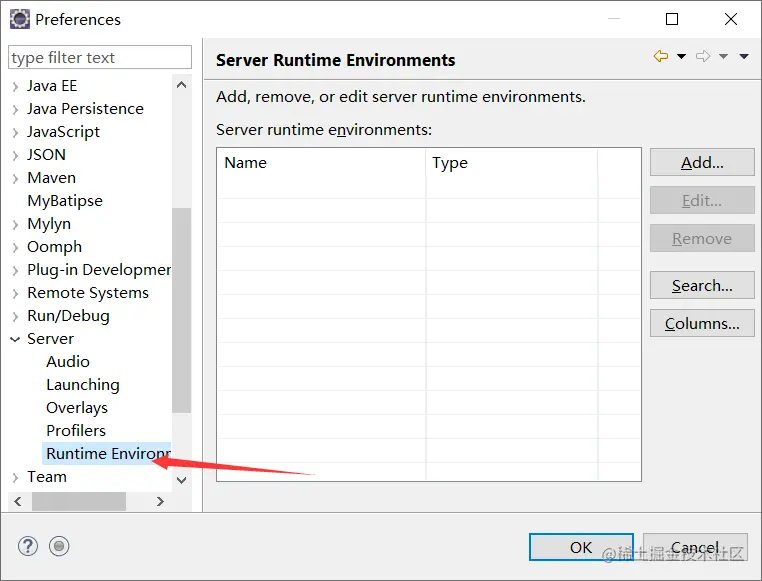This screenshot has width=762, height=581.
Task: Click the type filter text field
Action: (x=100, y=57)
